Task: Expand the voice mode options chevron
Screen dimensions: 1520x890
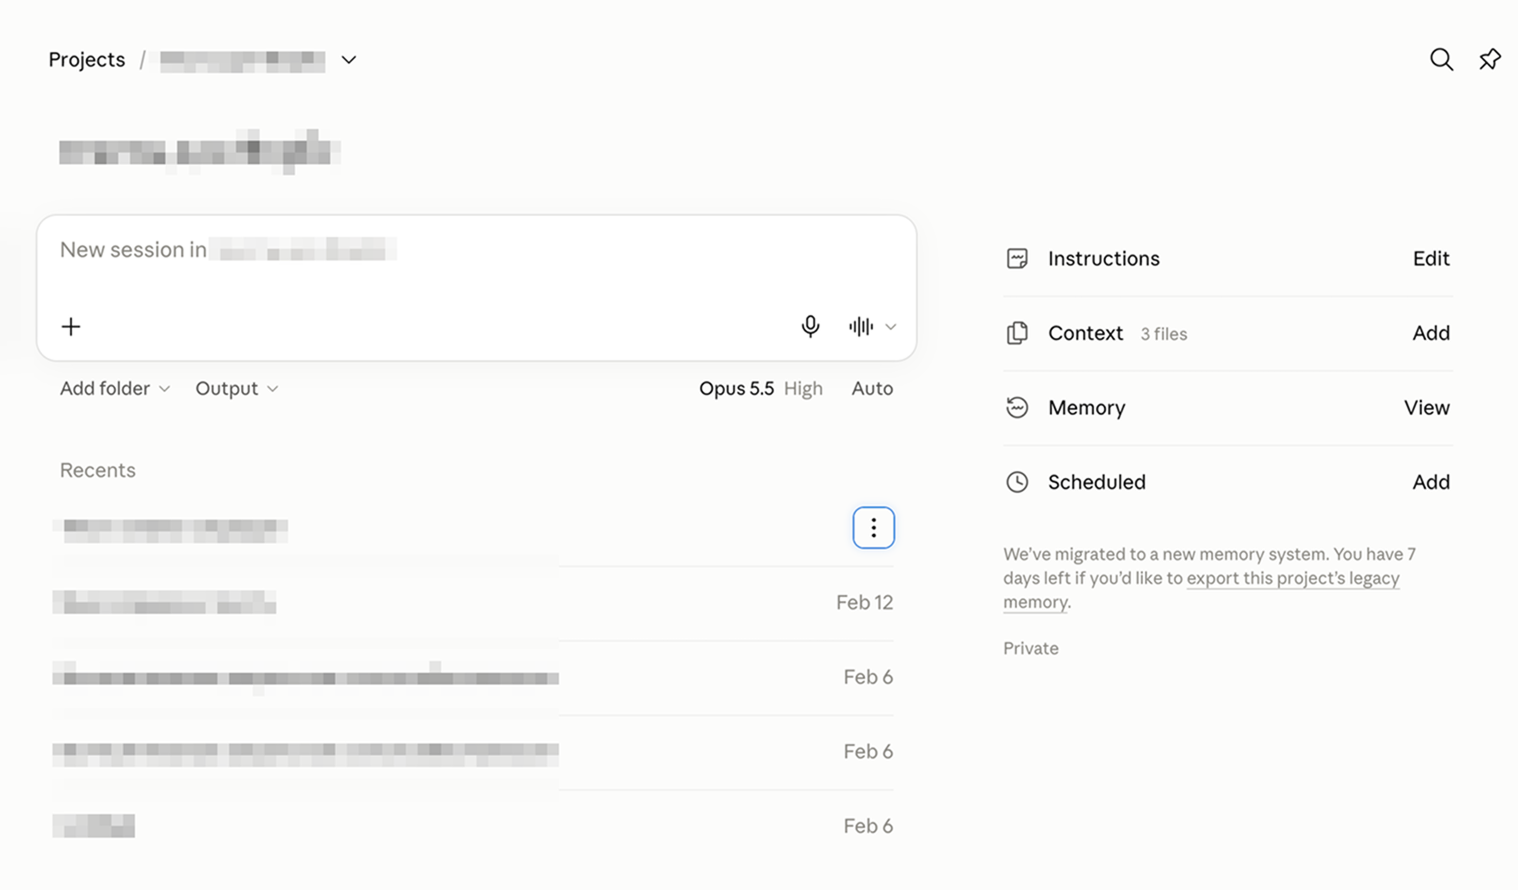Action: coord(891,327)
